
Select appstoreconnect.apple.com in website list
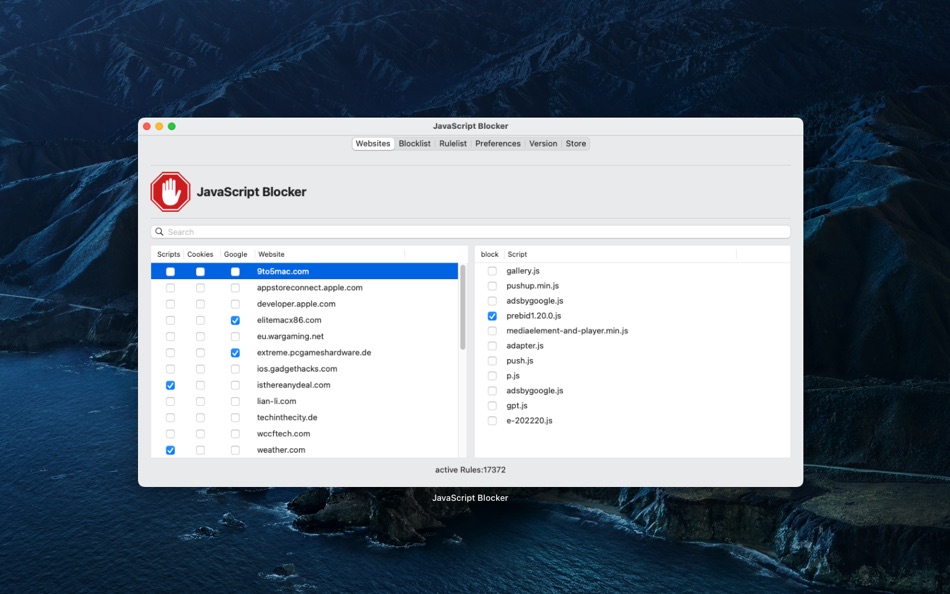[x=310, y=288]
